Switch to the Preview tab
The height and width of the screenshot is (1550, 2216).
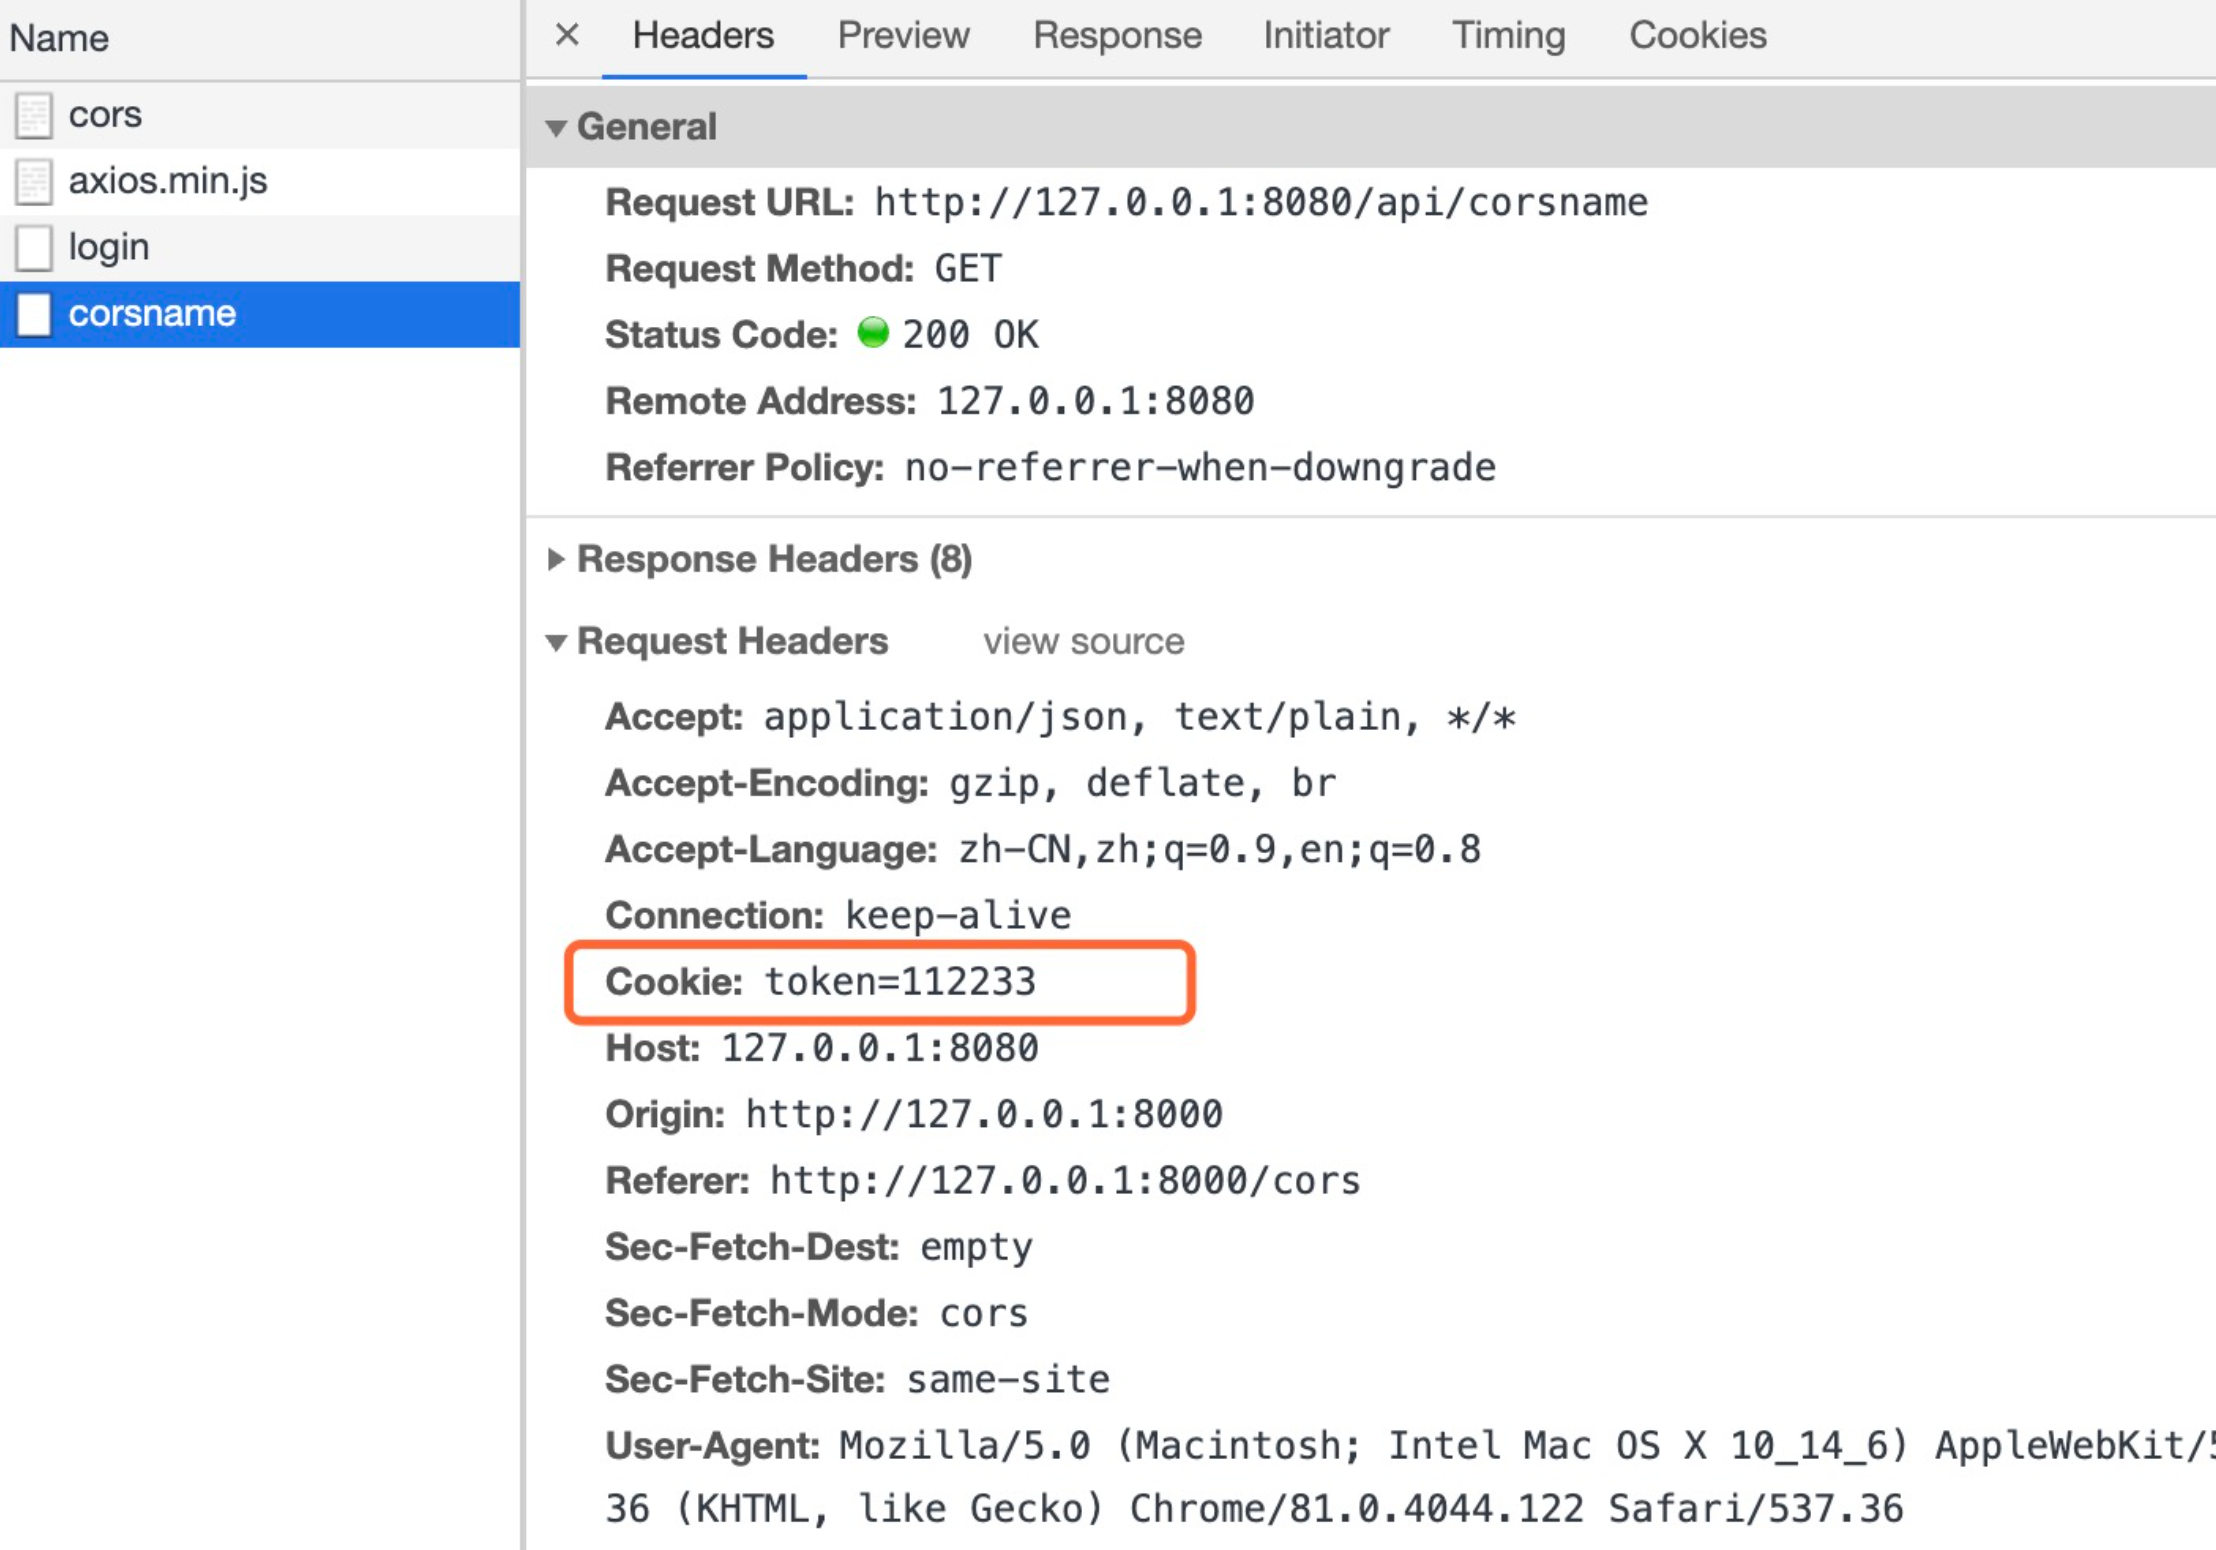click(903, 36)
